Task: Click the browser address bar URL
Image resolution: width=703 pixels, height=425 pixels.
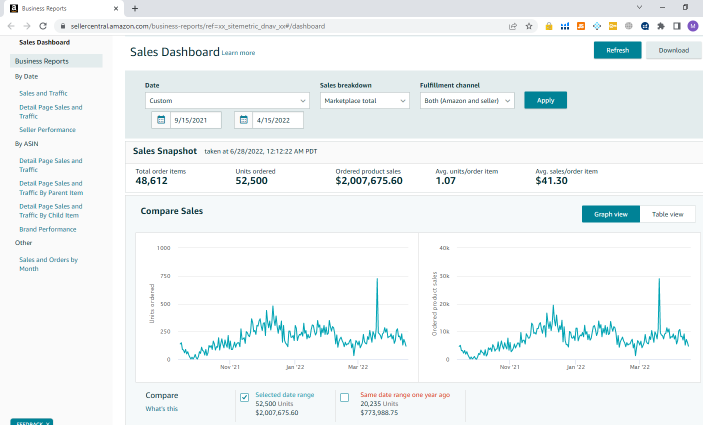Action: (198, 26)
